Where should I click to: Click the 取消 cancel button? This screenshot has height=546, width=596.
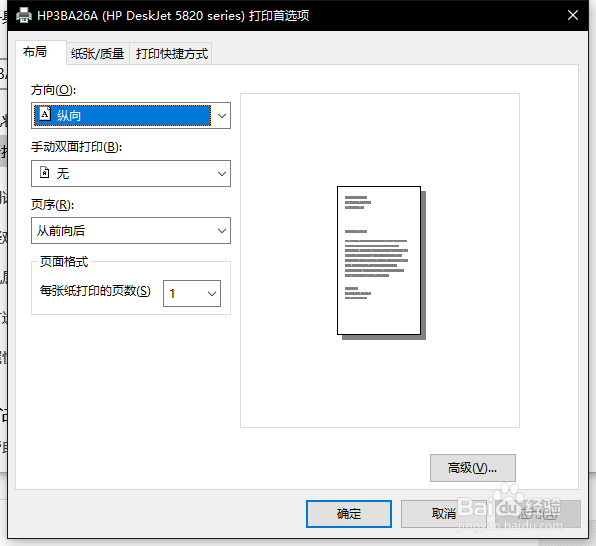point(444,514)
